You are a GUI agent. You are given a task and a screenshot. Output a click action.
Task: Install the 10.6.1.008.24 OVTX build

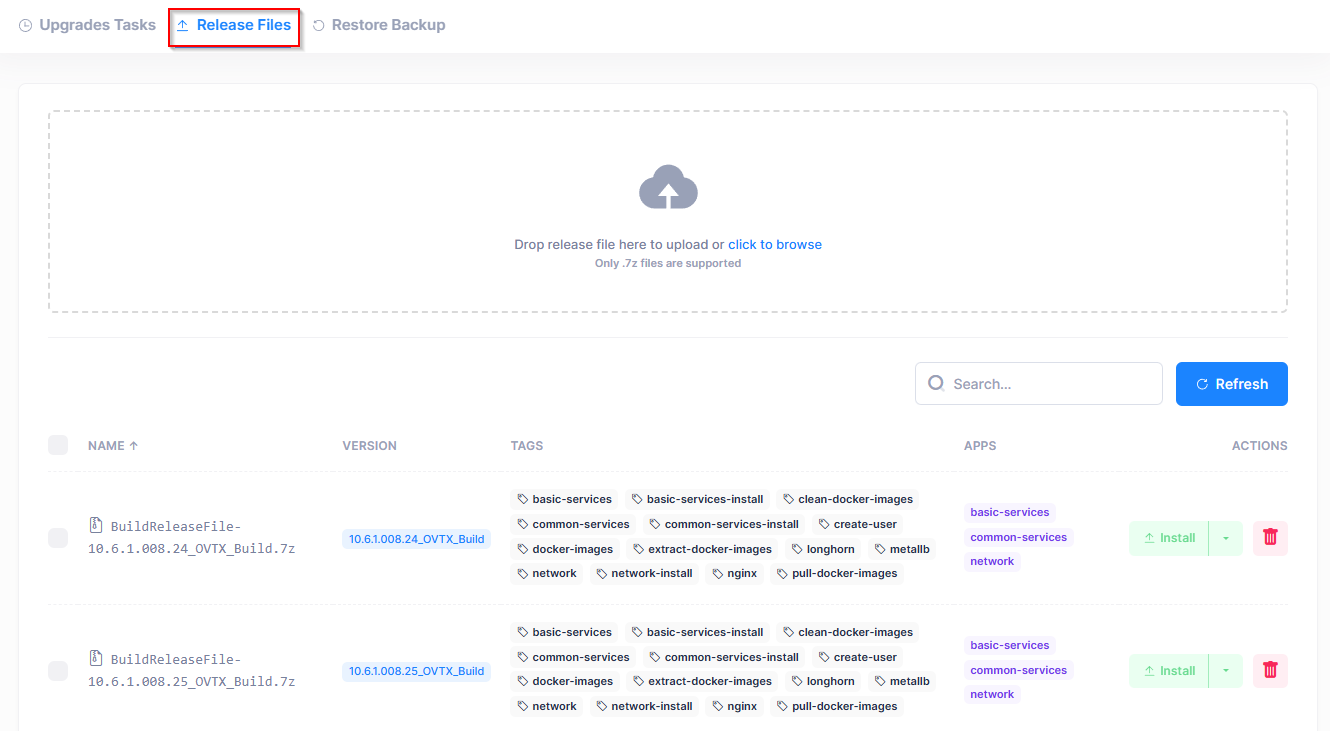(x=1169, y=538)
